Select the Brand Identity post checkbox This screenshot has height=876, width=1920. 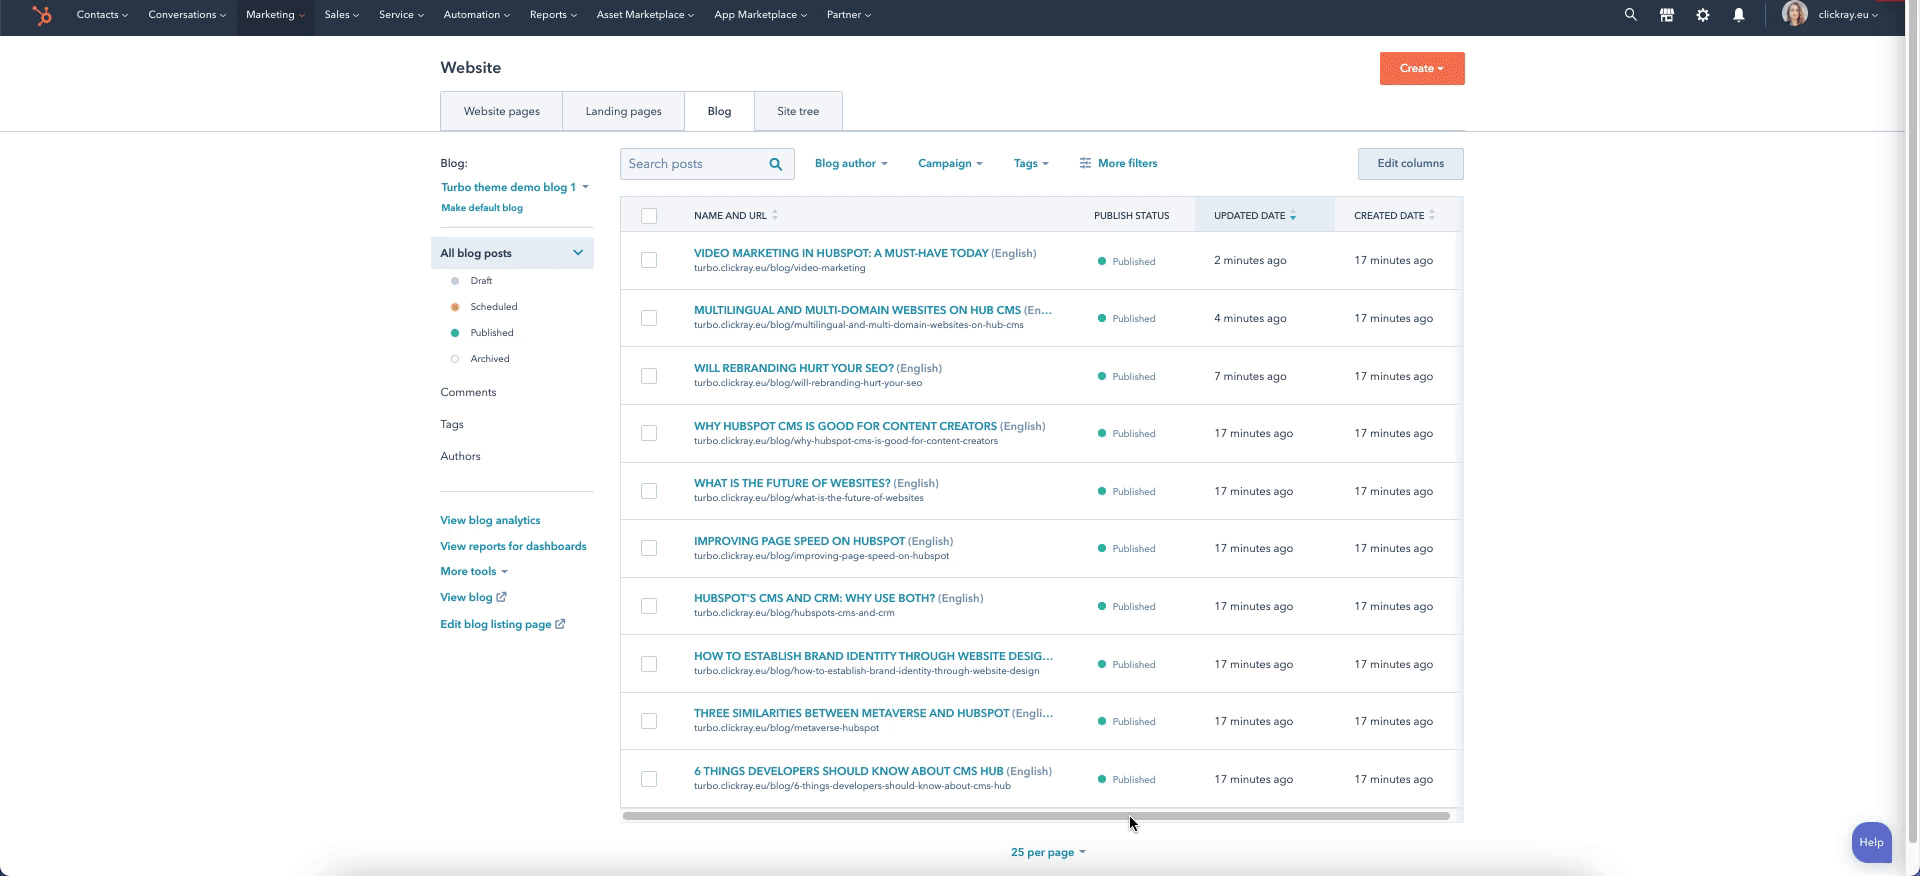[649, 664]
